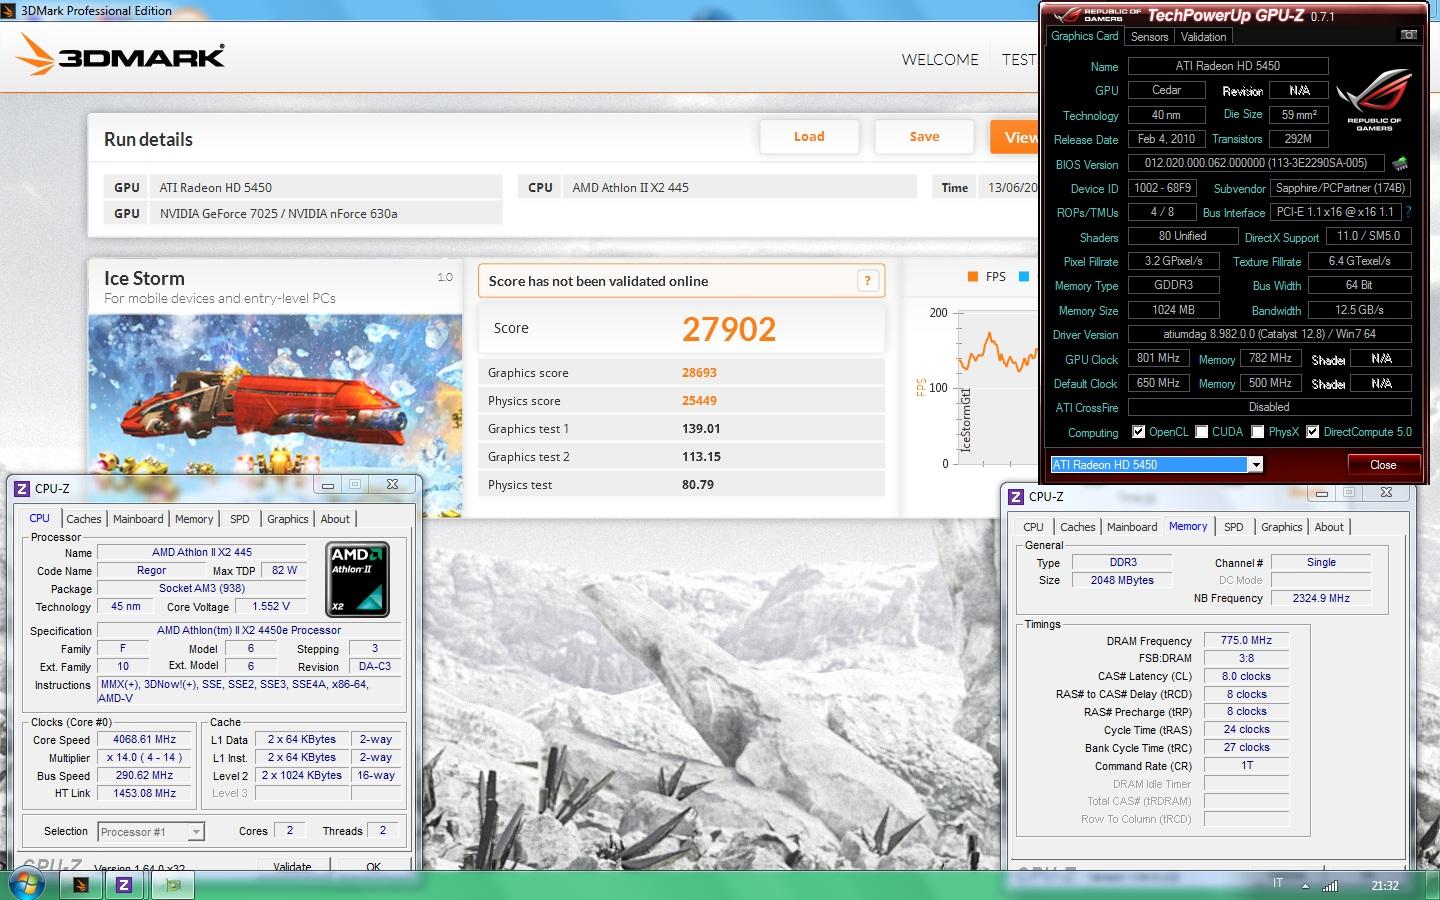Click the CPU-Z window title icon at bottom left
1440x900 pixels.
click(22, 488)
